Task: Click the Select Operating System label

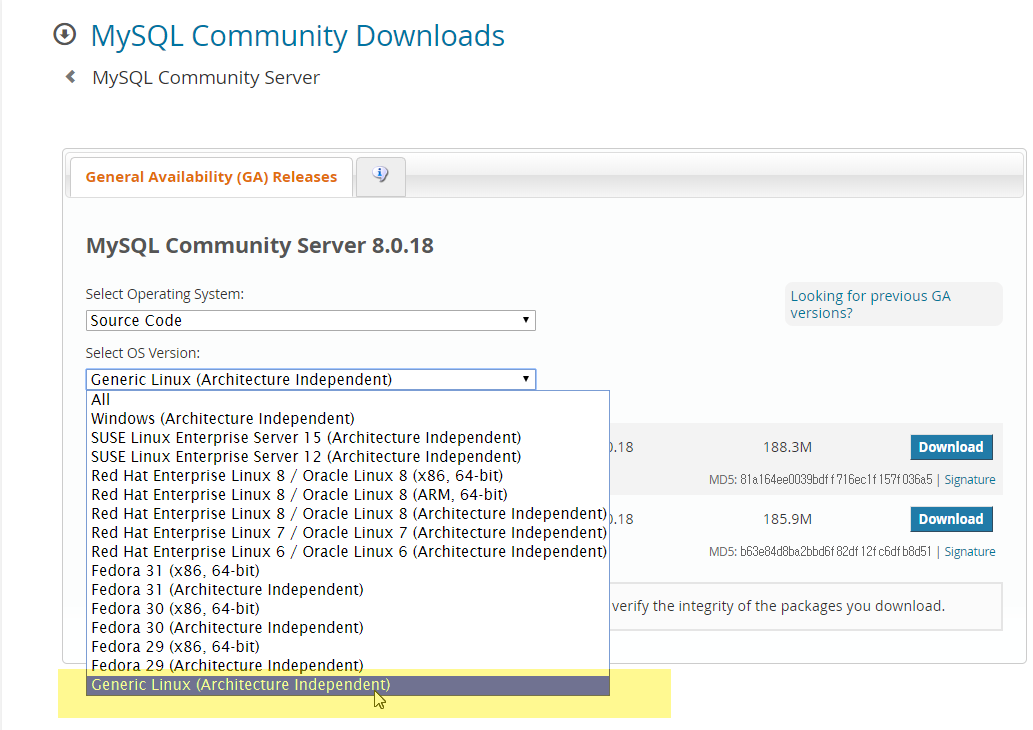Action: click(165, 295)
